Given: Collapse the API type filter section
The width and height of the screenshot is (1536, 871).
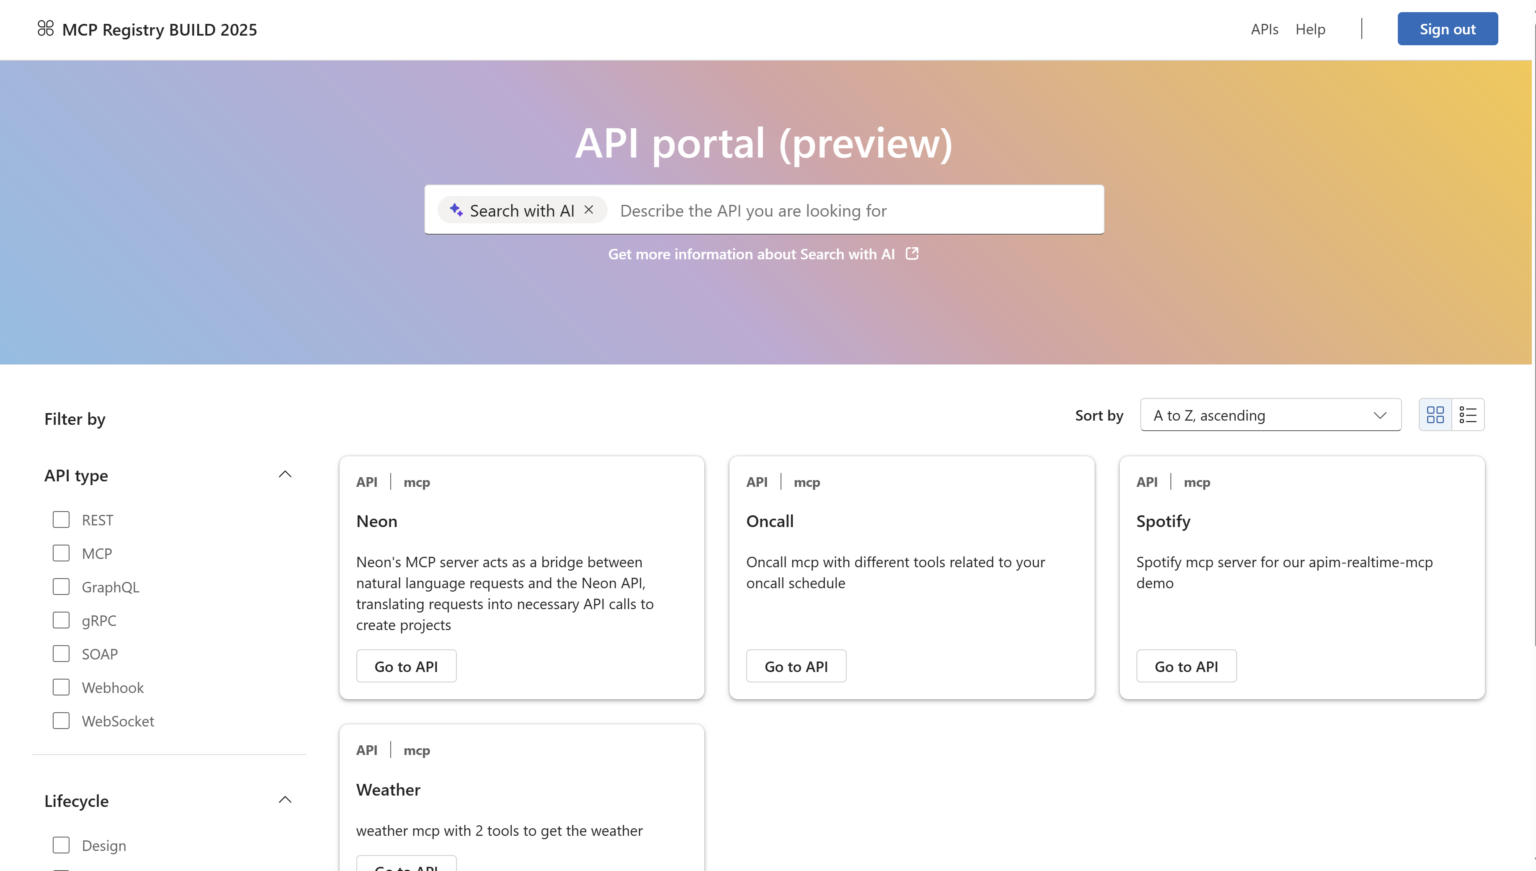Looking at the screenshot, I should 285,474.
